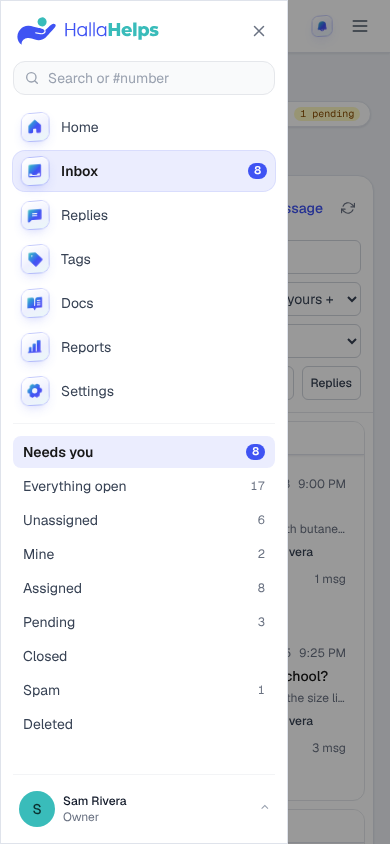Image resolution: width=390 pixels, height=844 pixels.
Task: Click the Unassigned count 6
Action: point(261,520)
